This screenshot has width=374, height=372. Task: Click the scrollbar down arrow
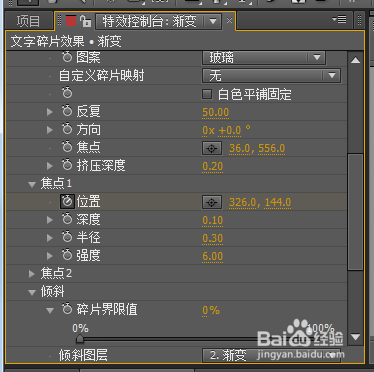pyautogui.click(x=355, y=337)
